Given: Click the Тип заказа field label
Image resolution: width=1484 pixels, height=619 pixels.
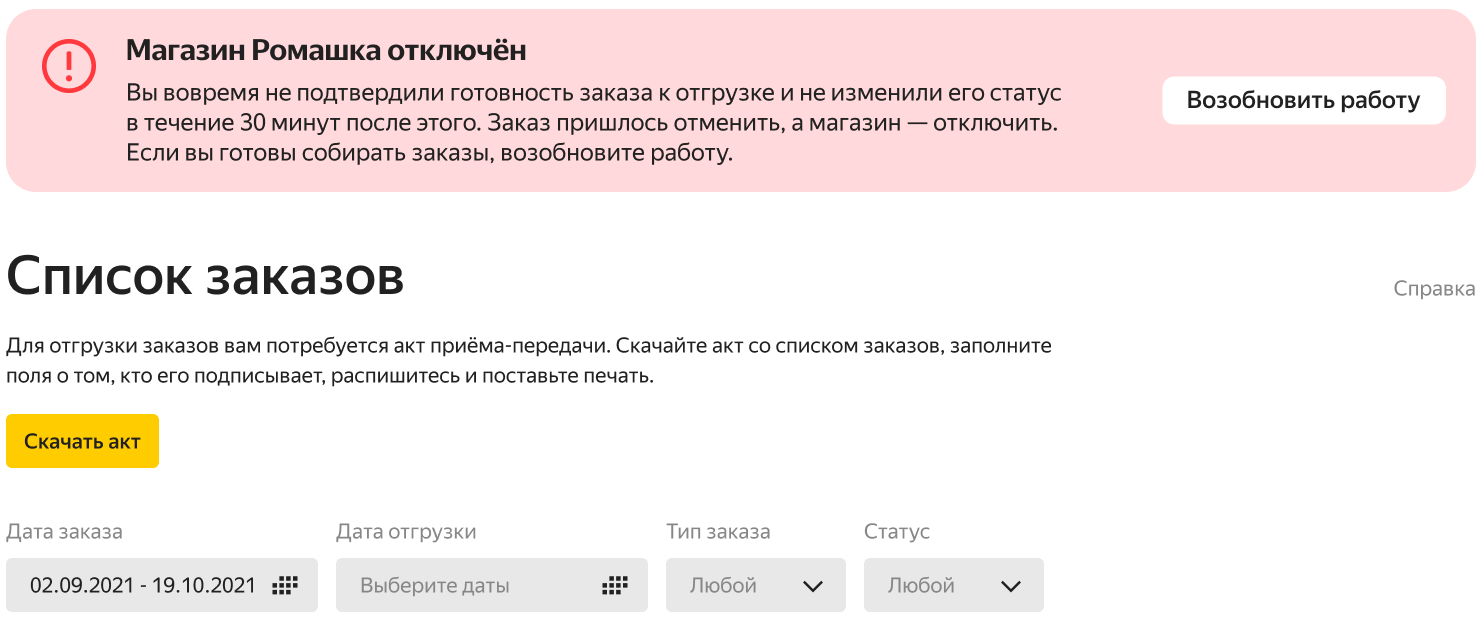Looking at the screenshot, I should click(x=718, y=532).
